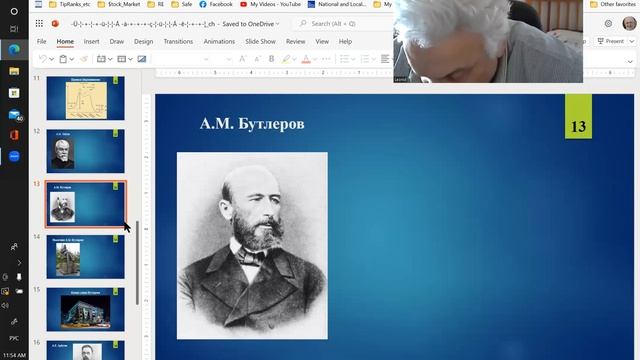The width and height of the screenshot is (640, 360).
Task: Open the red Office taskbar icon
Action: (x=14, y=135)
